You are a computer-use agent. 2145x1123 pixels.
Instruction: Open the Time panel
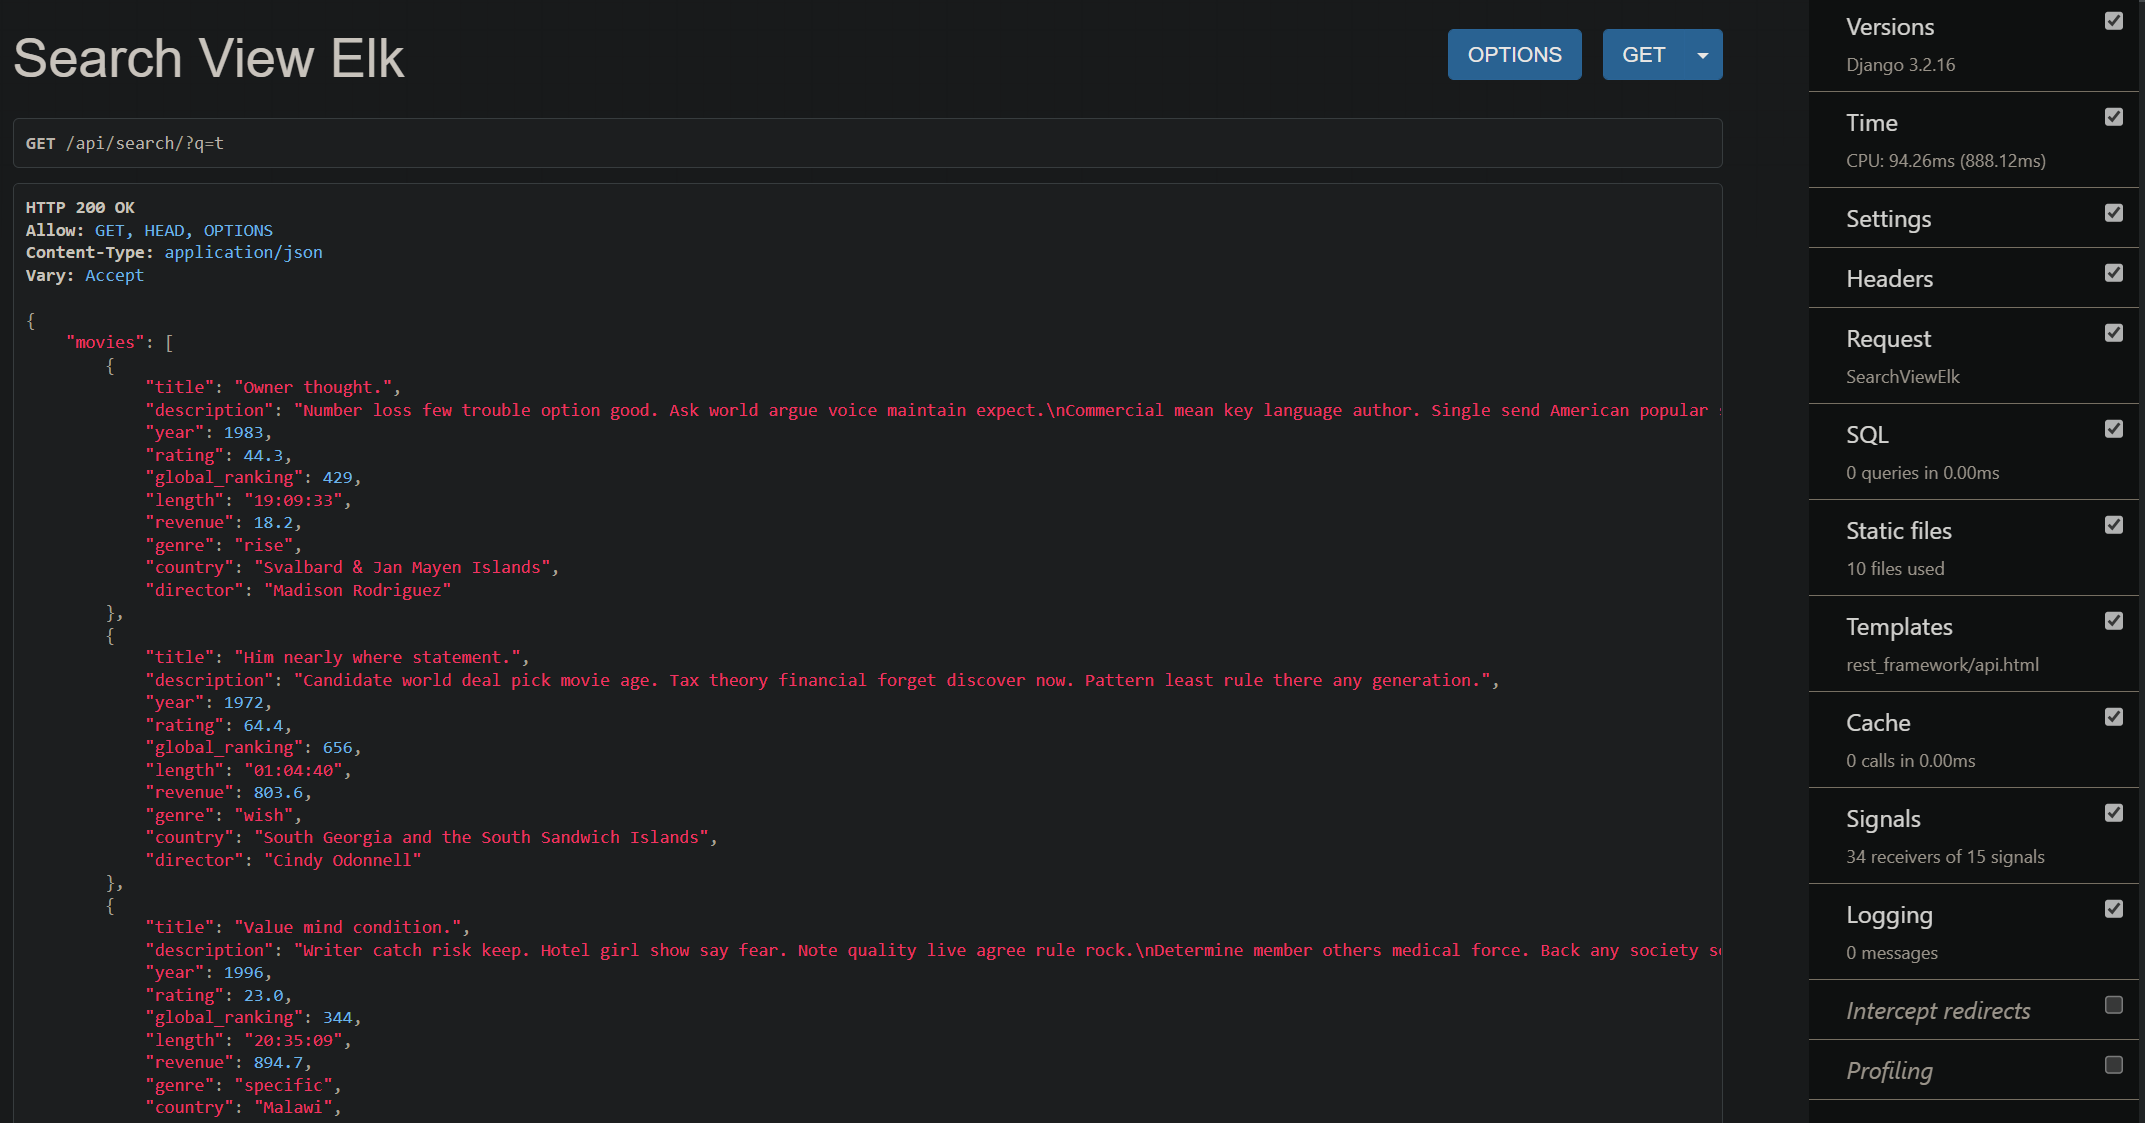1871,123
